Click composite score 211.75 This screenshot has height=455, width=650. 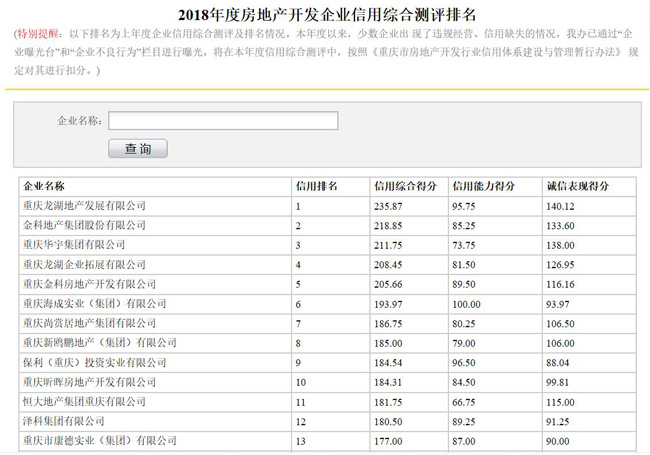click(x=388, y=245)
